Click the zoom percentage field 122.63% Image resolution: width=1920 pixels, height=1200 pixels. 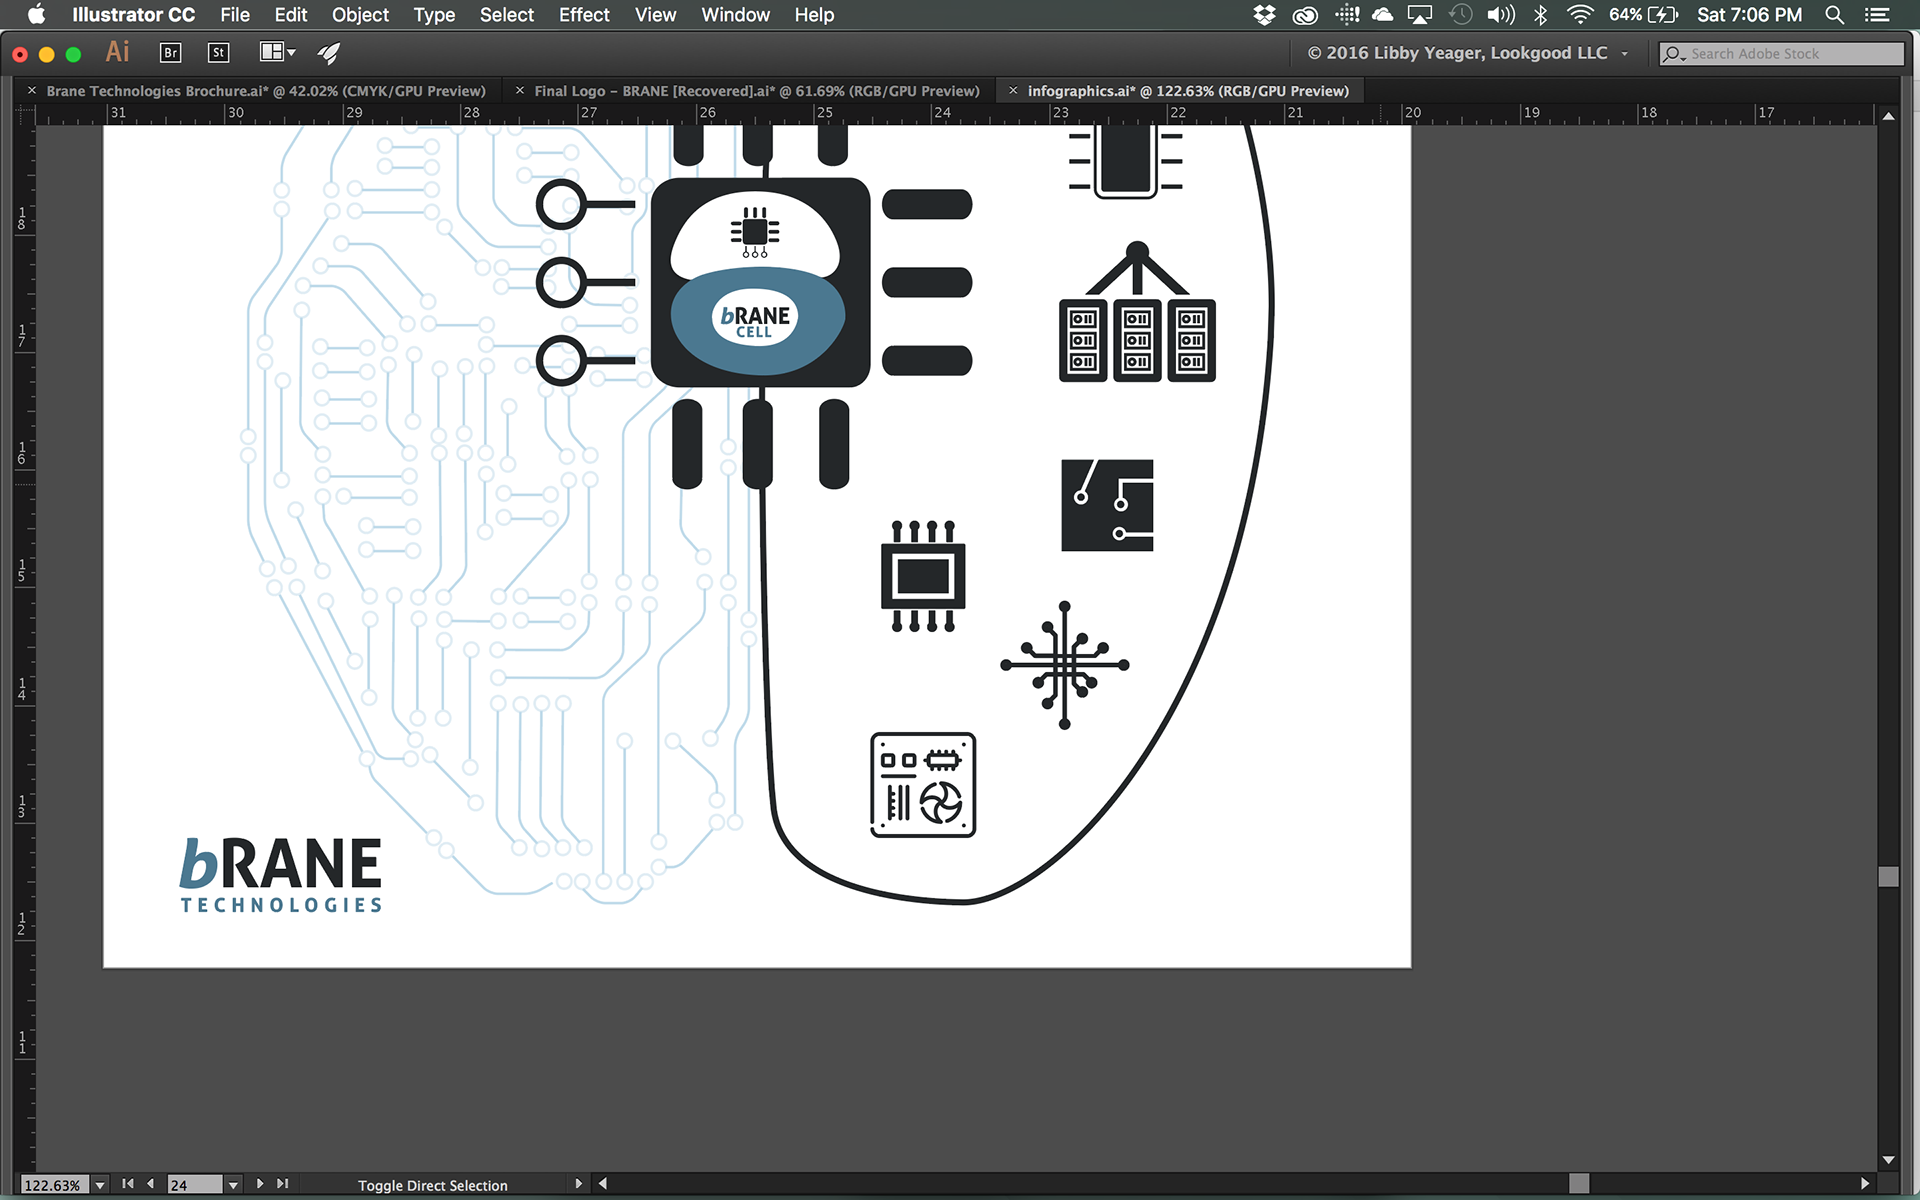[55, 1185]
